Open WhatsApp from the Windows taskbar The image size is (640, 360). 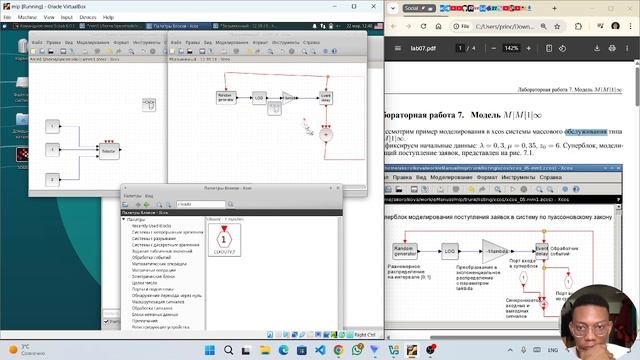pyautogui.click(x=357, y=350)
